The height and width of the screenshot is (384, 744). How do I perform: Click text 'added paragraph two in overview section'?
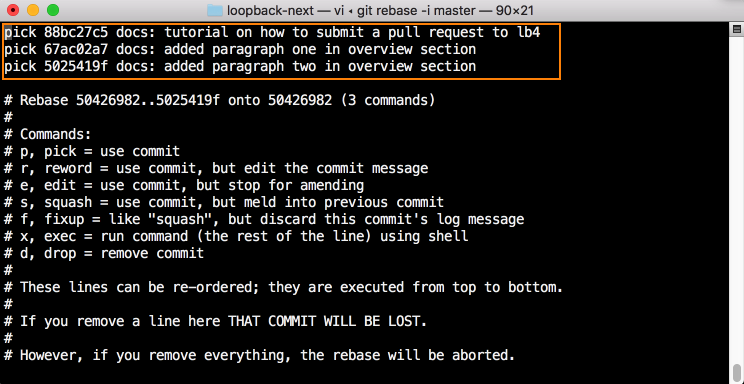[320, 66]
